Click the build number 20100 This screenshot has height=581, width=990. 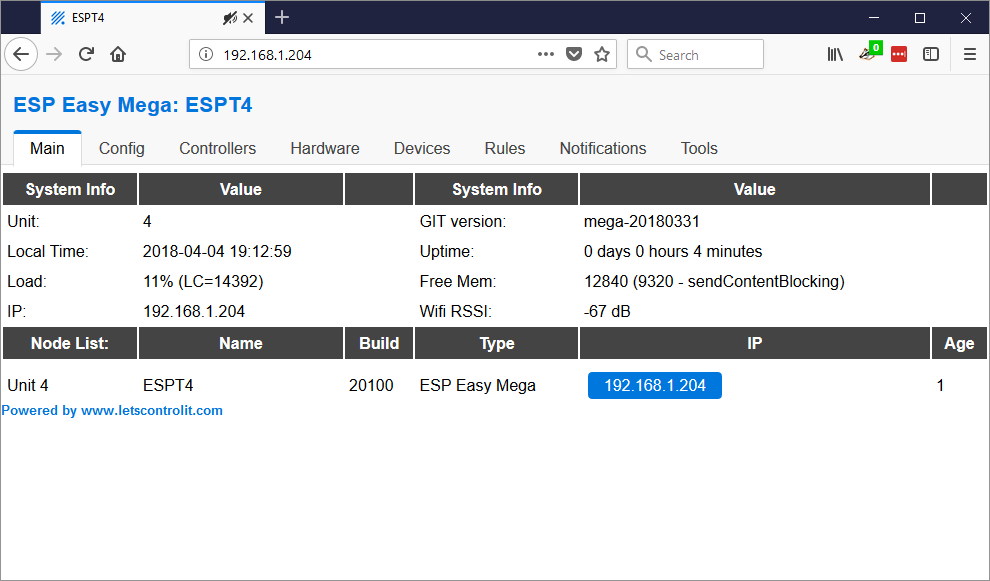click(371, 385)
